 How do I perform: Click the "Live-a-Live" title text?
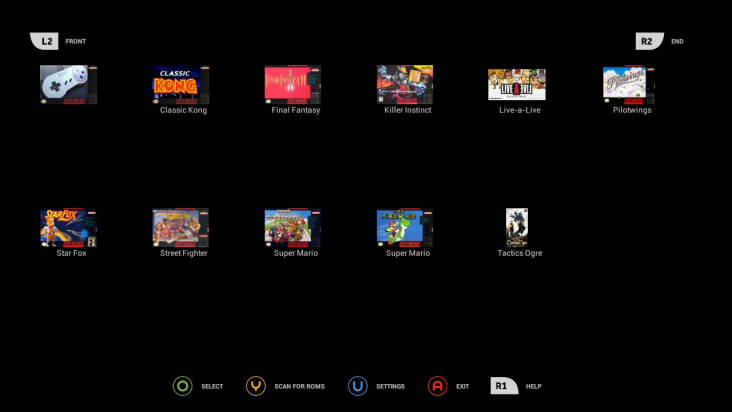520,110
